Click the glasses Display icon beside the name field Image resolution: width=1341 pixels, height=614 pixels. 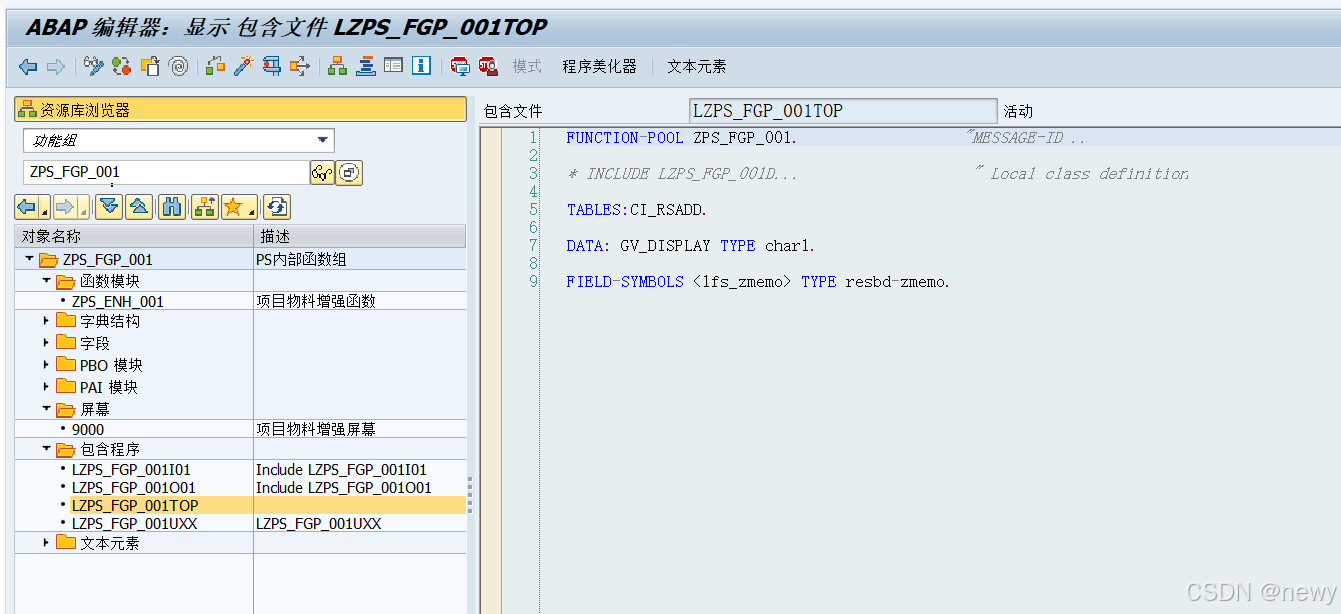322,172
